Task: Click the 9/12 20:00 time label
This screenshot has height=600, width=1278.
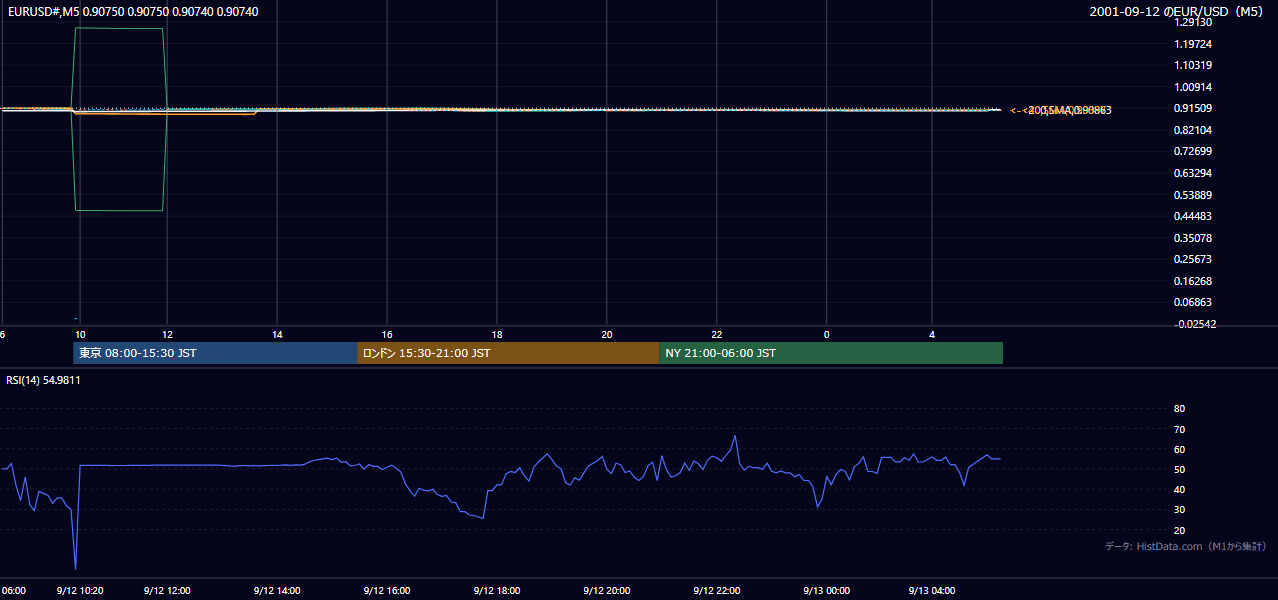Action: 607,590
